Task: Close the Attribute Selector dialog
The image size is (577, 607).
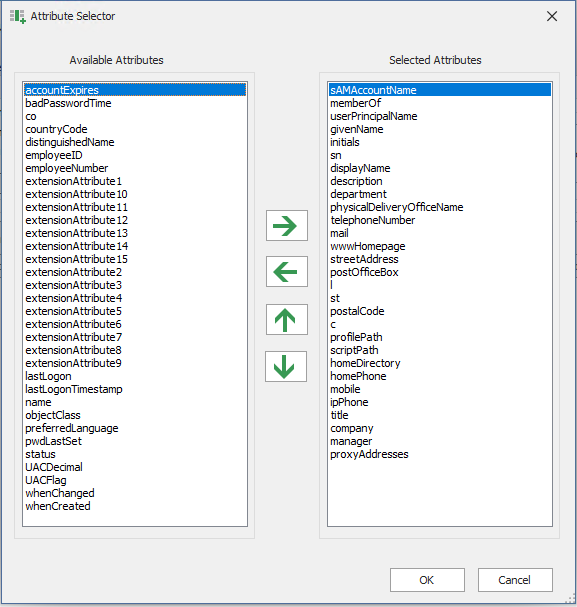Action: [552, 16]
